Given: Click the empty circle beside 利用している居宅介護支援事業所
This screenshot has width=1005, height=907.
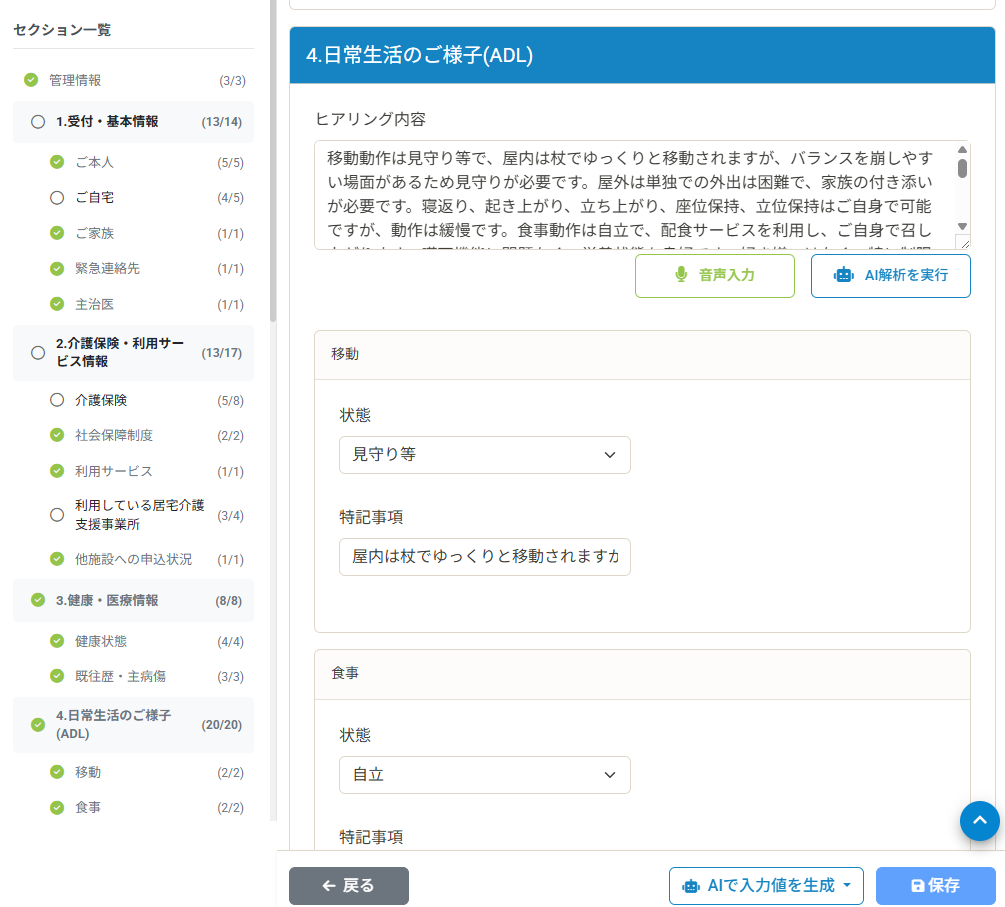Looking at the screenshot, I should (57, 515).
